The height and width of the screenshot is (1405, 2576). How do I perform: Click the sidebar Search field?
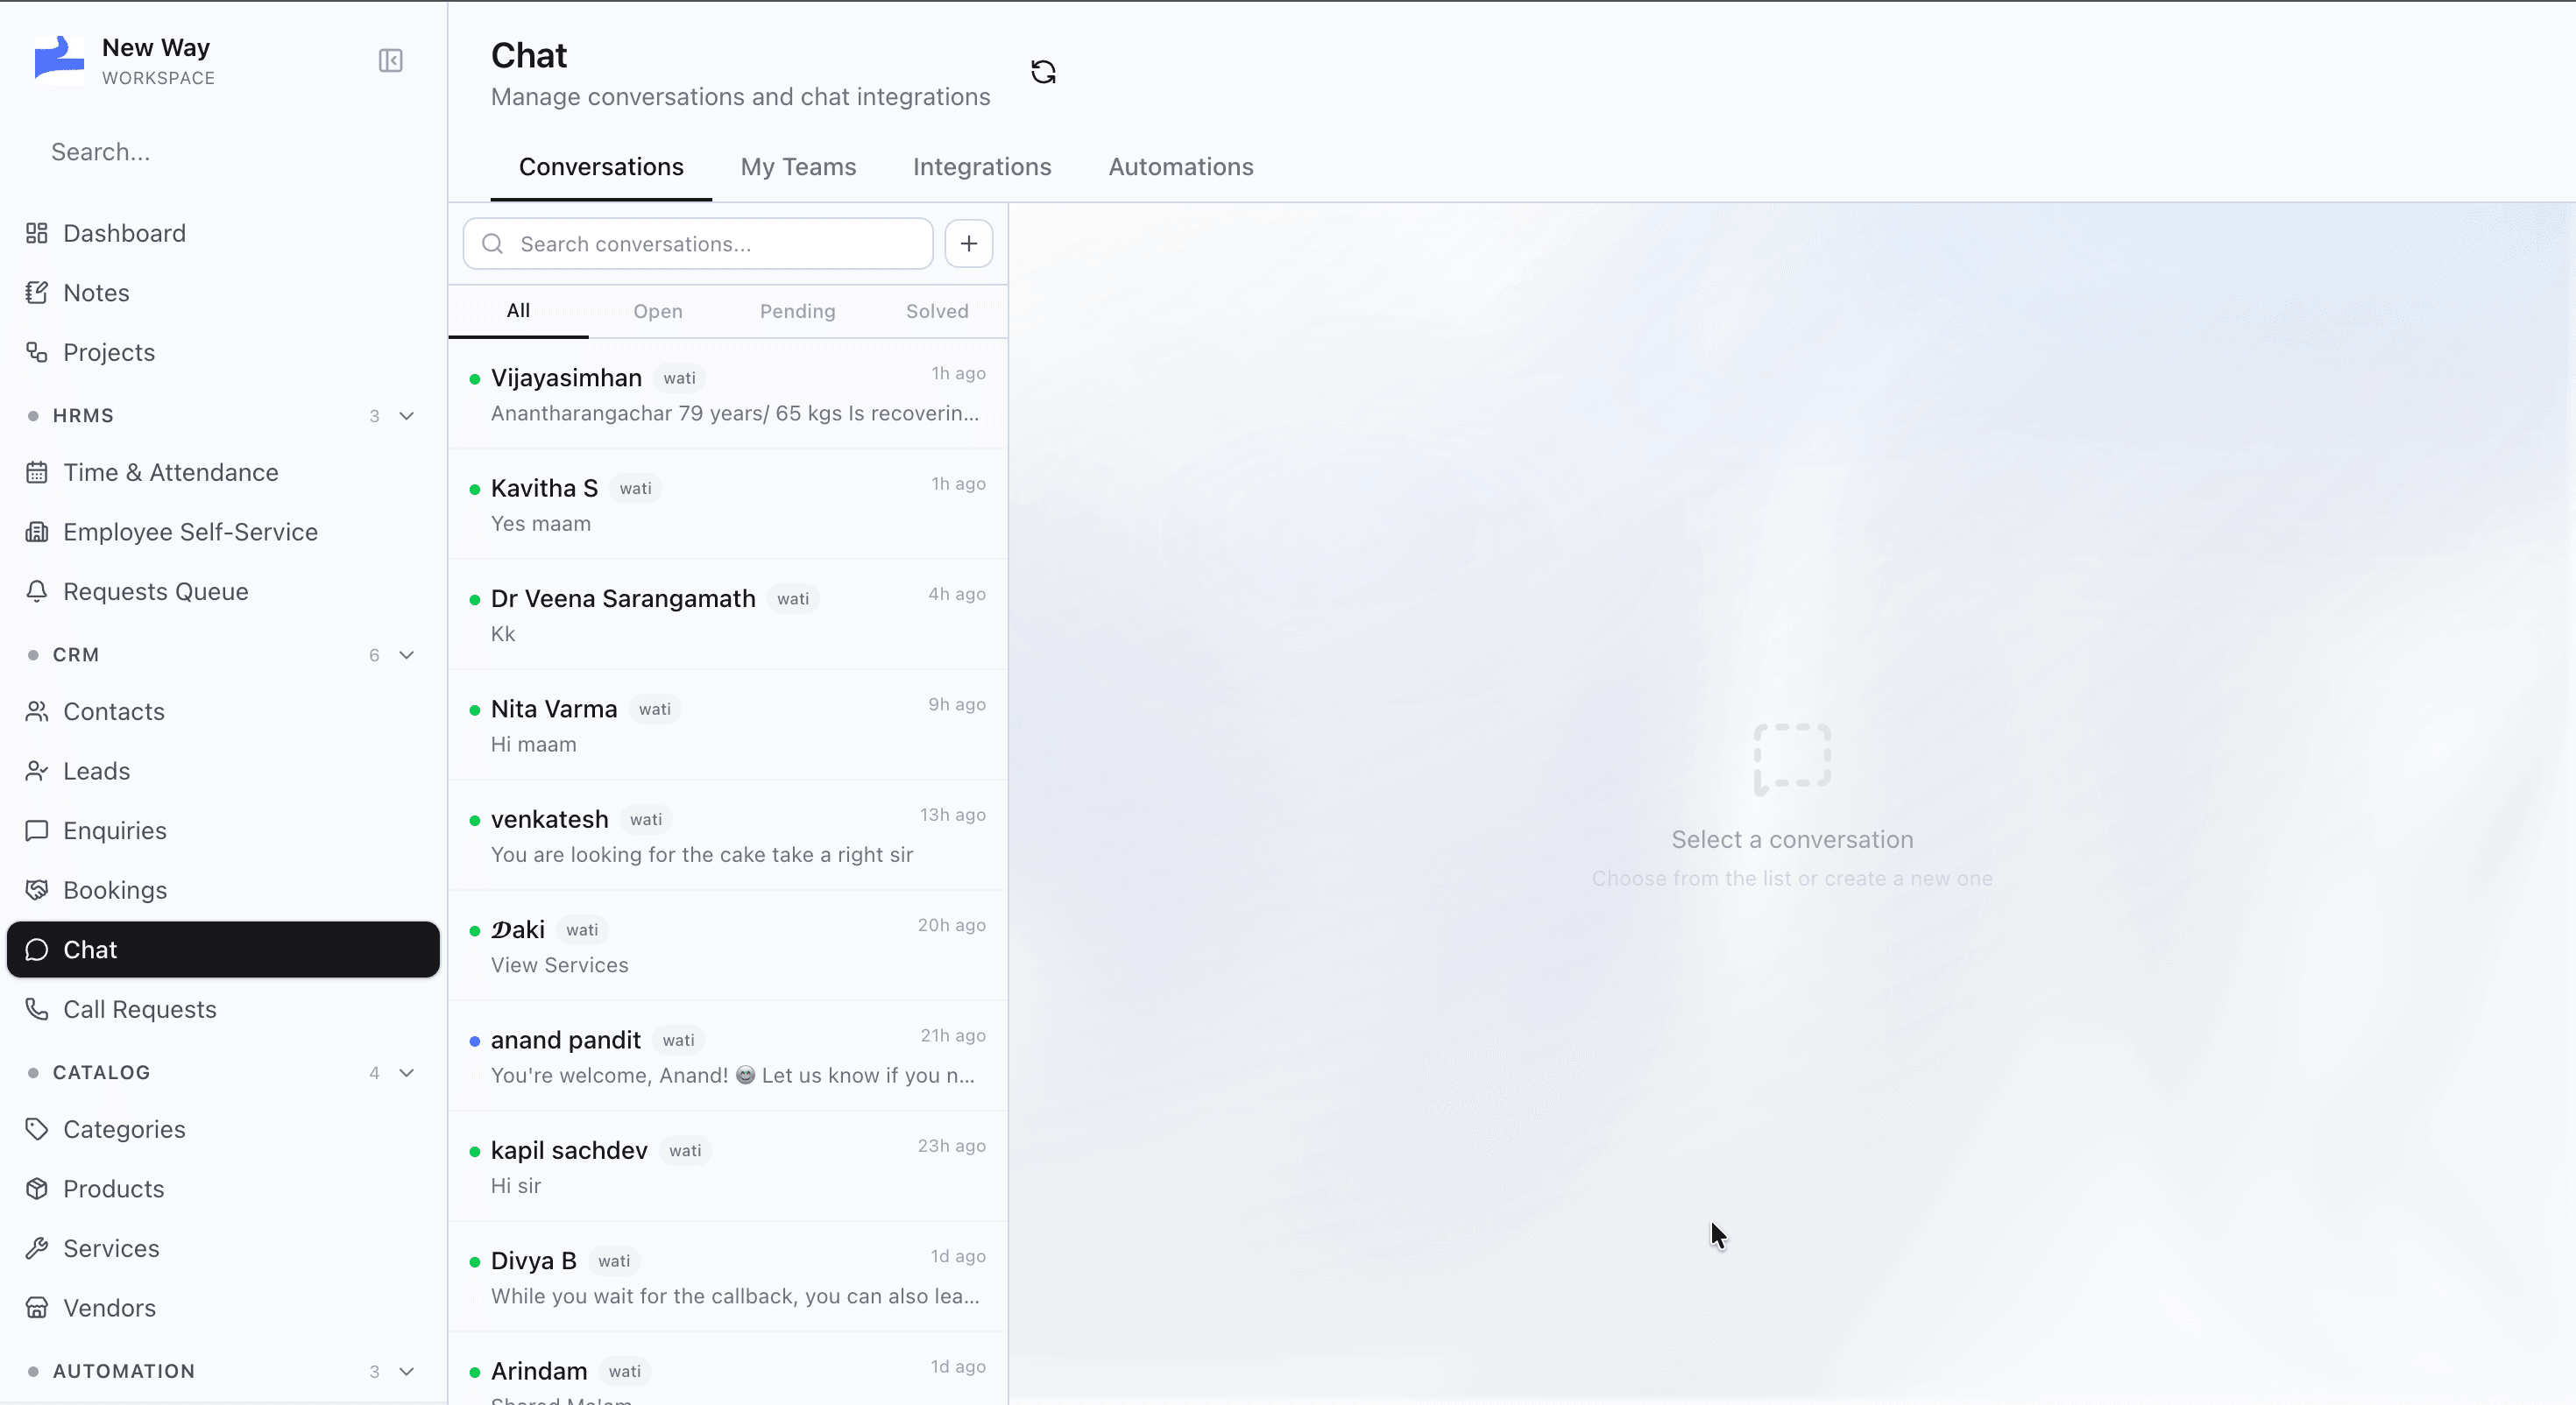[x=223, y=152]
